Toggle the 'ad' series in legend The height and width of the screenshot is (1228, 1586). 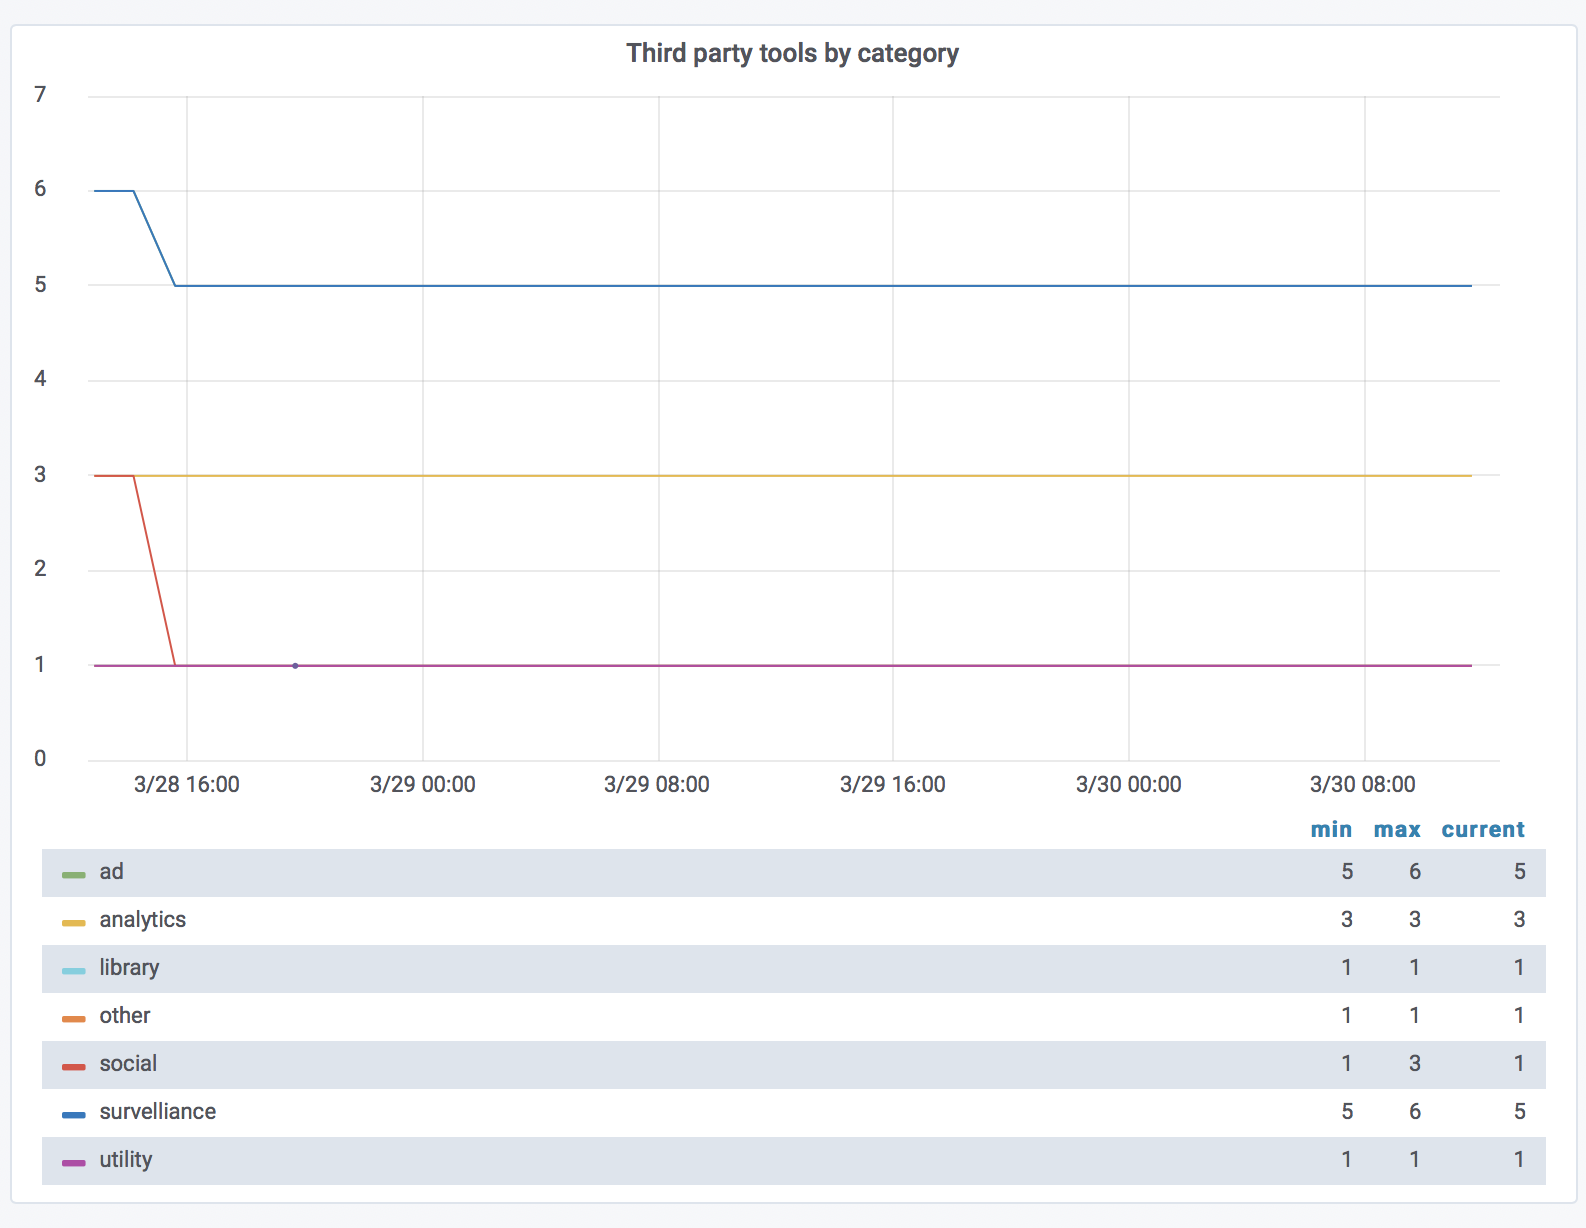[111, 872]
